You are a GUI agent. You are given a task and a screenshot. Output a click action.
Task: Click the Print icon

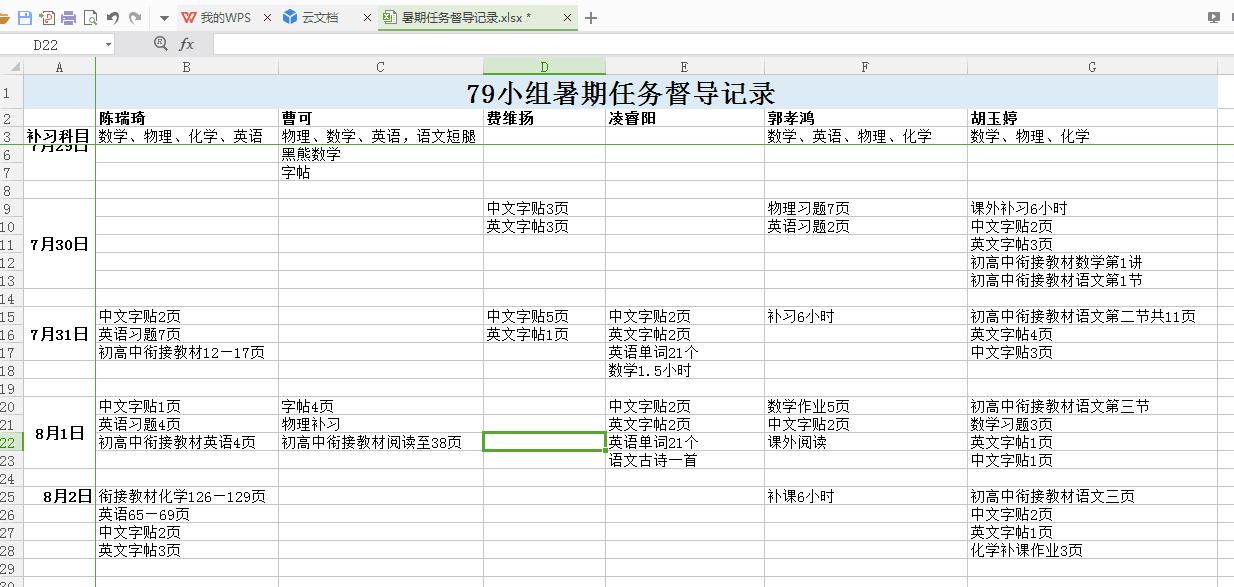coord(68,18)
